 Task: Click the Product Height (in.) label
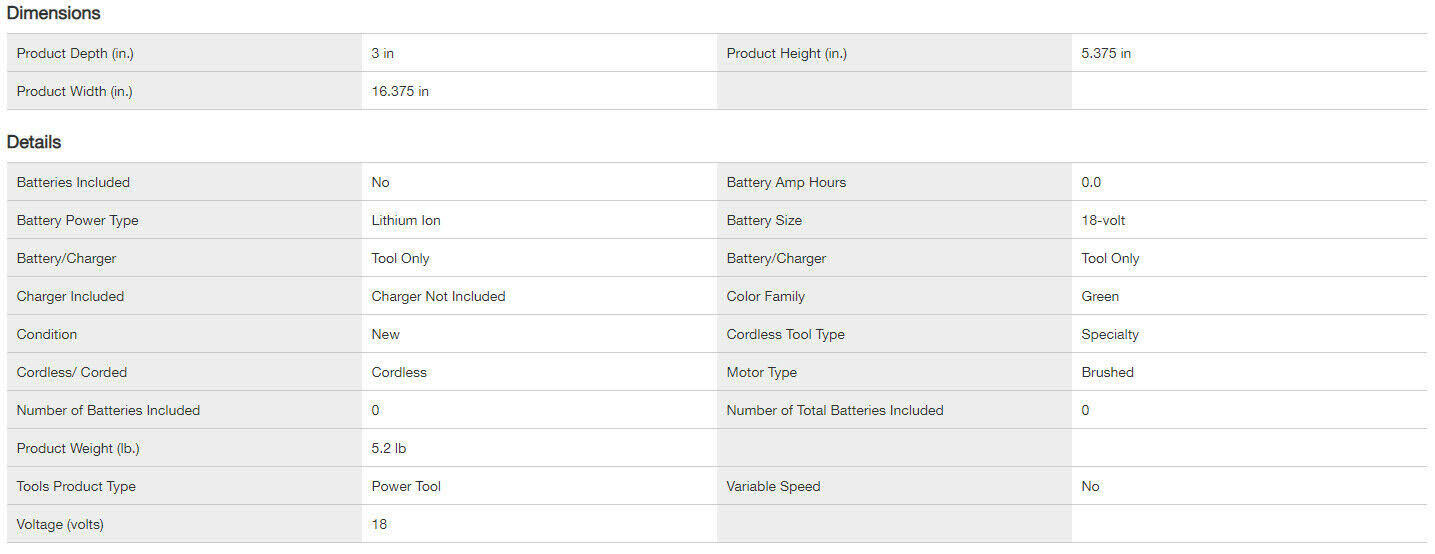coord(786,53)
